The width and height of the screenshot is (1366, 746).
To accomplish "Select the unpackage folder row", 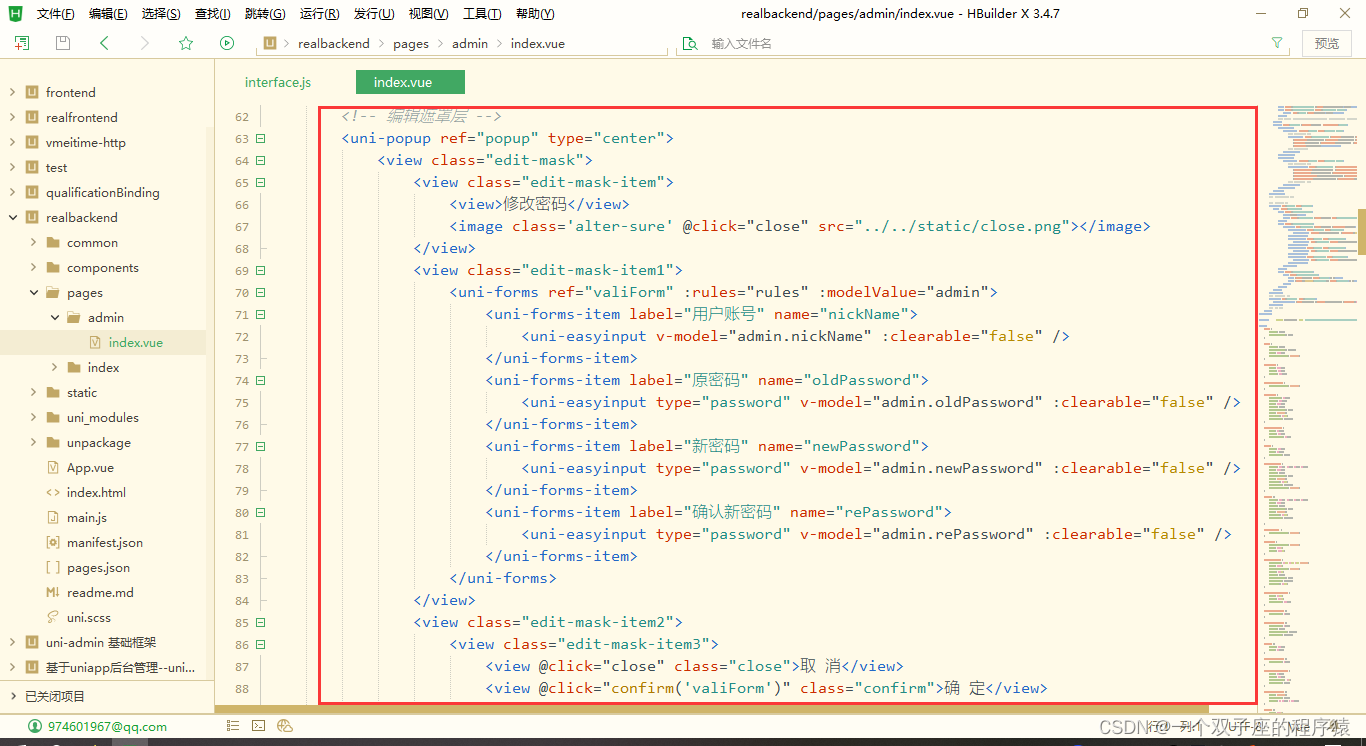I will pyautogui.click(x=103, y=442).
